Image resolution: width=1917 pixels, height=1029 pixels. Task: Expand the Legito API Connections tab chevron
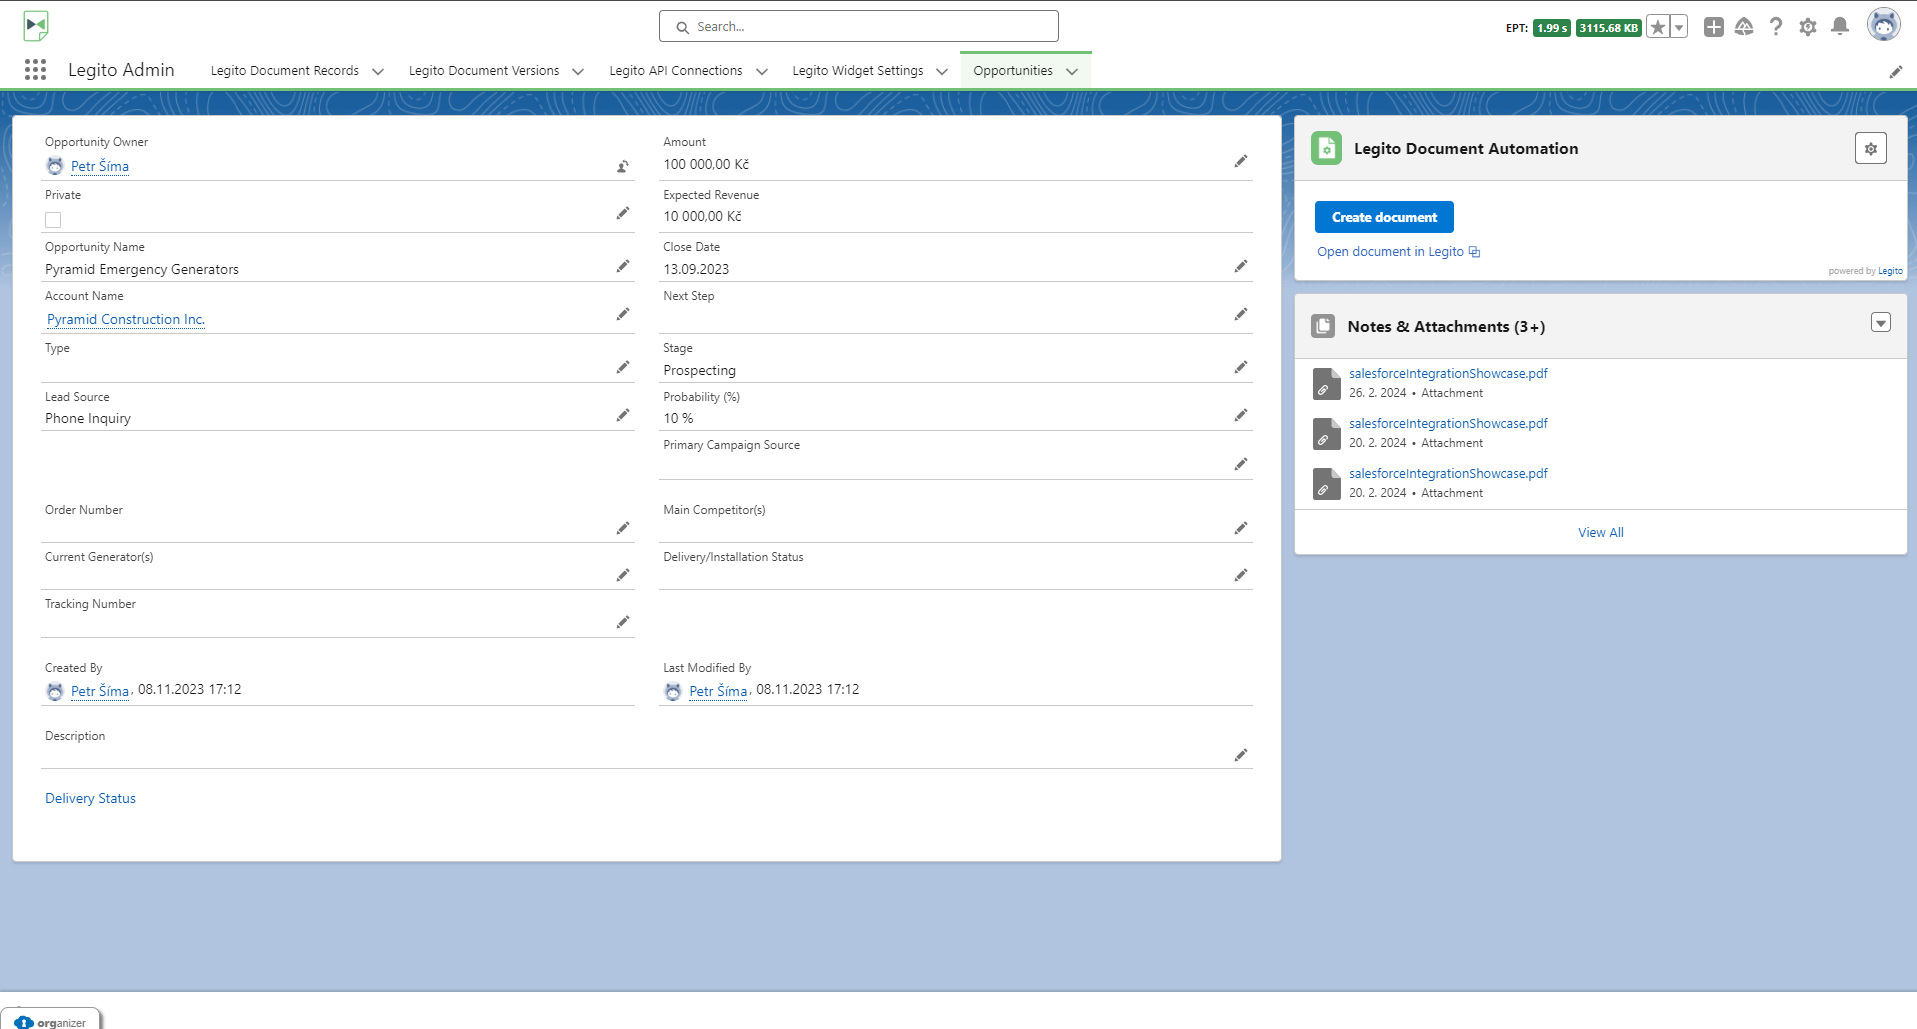[x=761, y=71]
